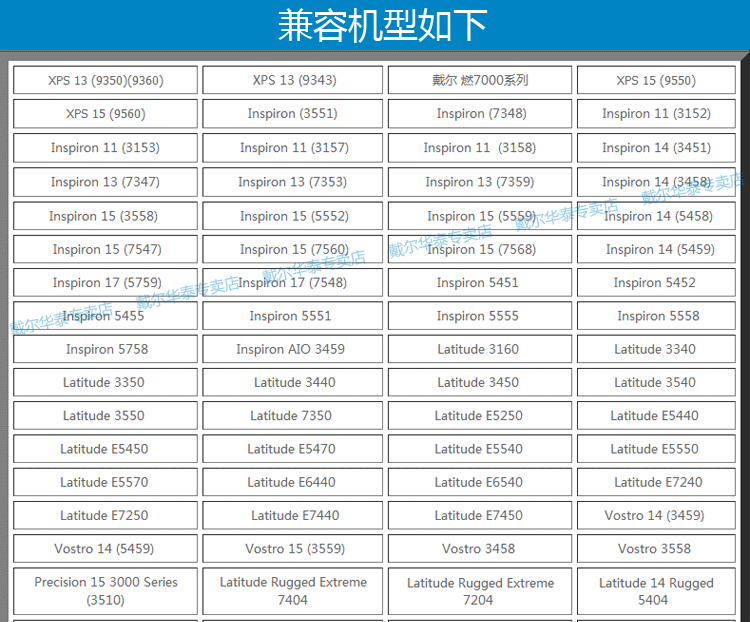Viewport: 750px width, 622px height.
Task: Select the Latitude Rugged Extreme 7404 cell
Action: point(293,591)
